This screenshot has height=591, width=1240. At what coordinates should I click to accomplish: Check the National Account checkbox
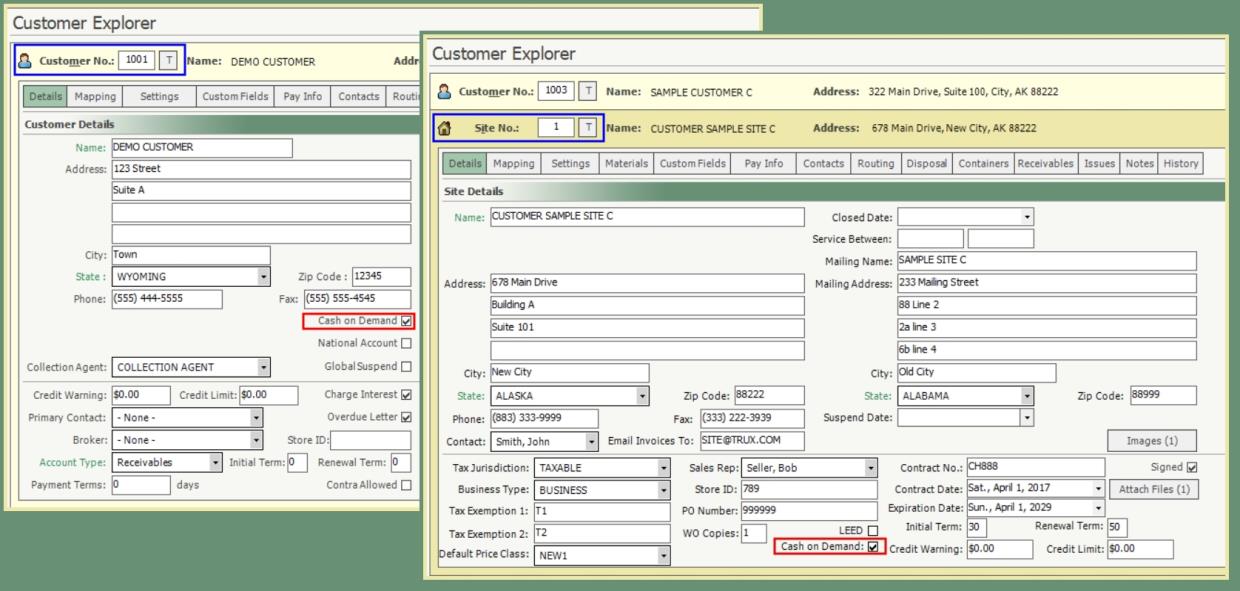tap(405, 343)
